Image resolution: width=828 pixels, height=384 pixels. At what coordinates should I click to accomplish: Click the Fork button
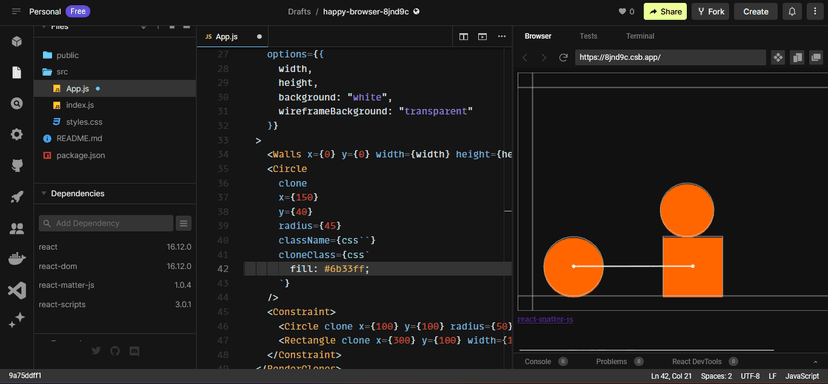710,12
